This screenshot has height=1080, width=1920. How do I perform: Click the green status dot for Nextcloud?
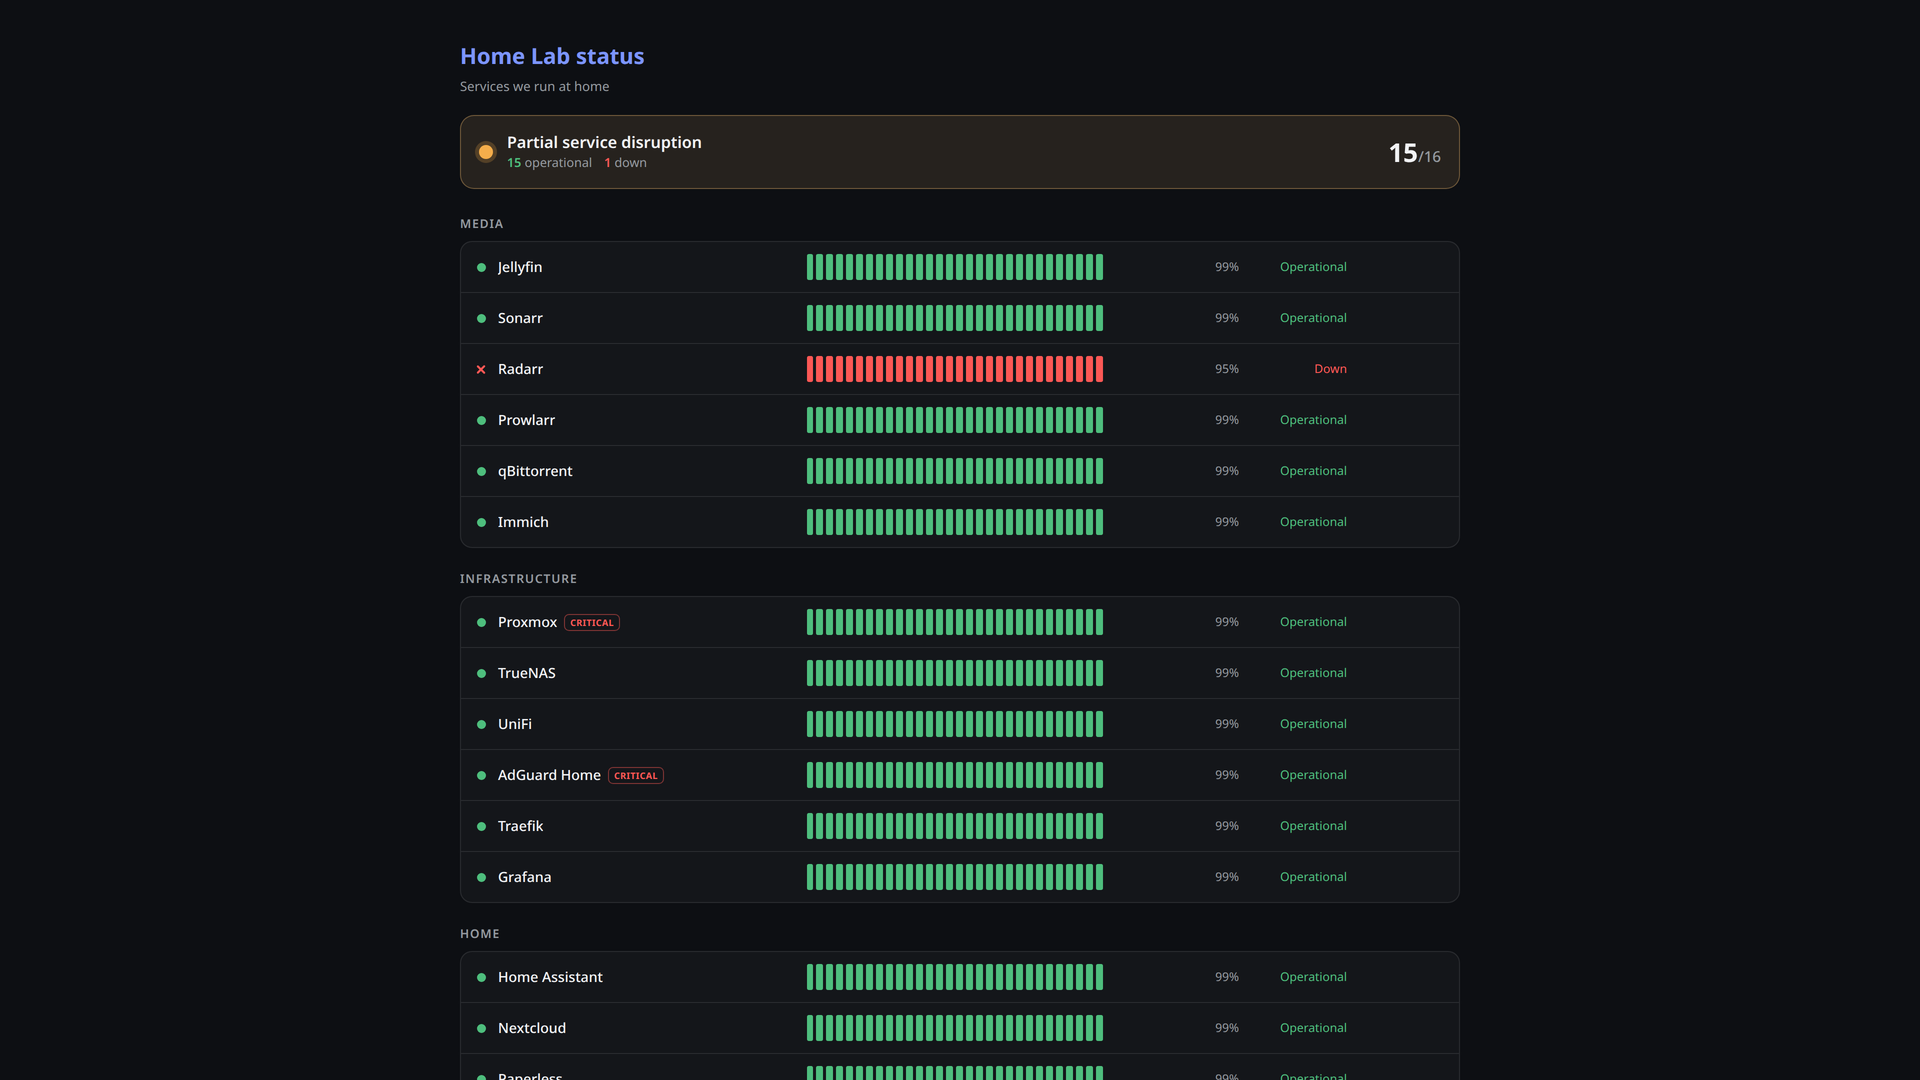[x=481, y=1028]
